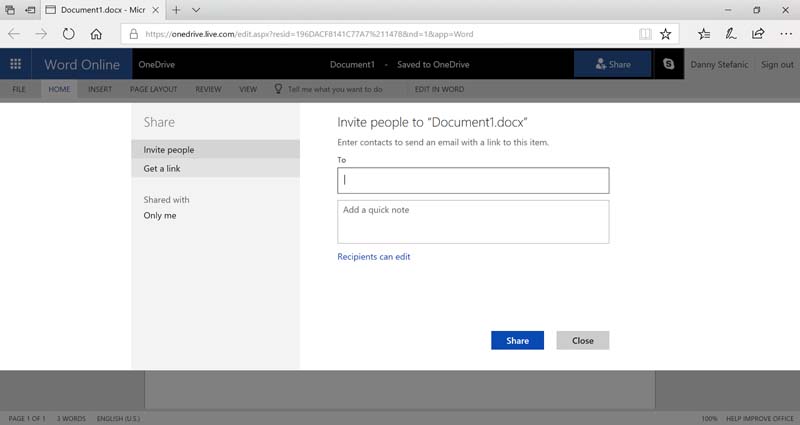Click PAGE 1 OF 1 in status bar
Image resolution: width=800 pixels, height=425 pixels.
tap(27, 418)
